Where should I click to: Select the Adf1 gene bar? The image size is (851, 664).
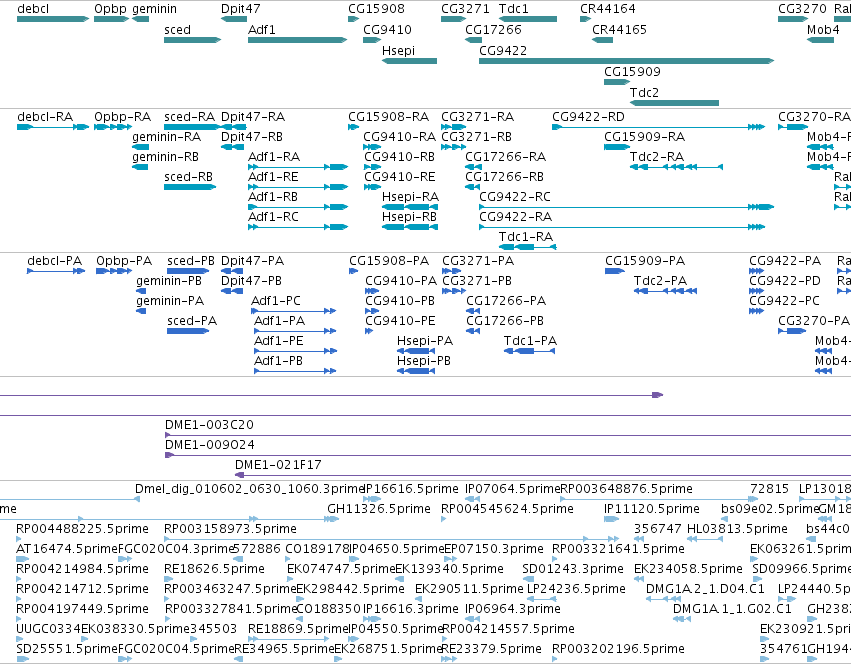point(297,40)
